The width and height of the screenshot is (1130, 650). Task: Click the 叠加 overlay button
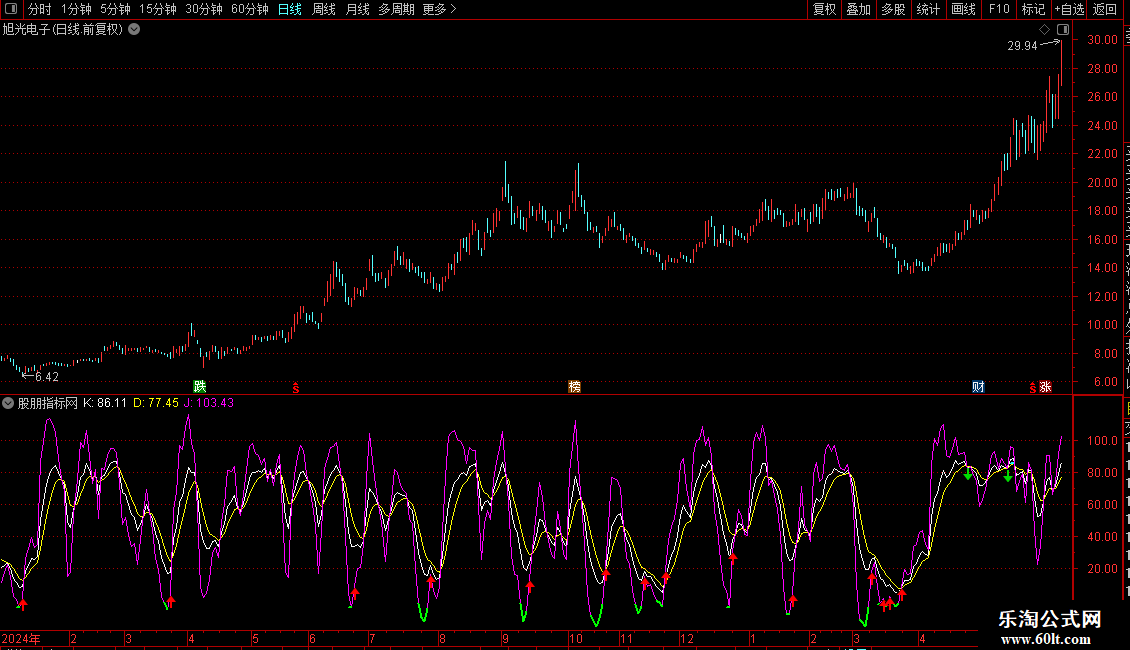tap(858, 9)
